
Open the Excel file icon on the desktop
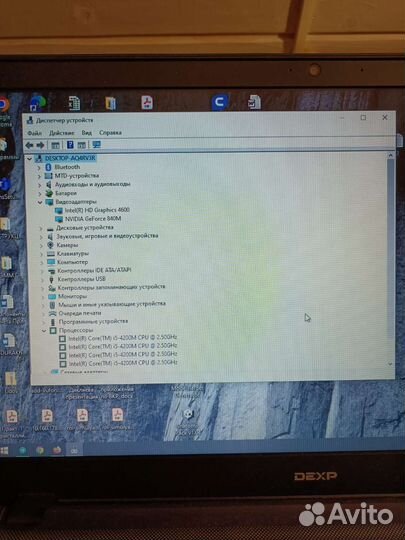[74, 103]
